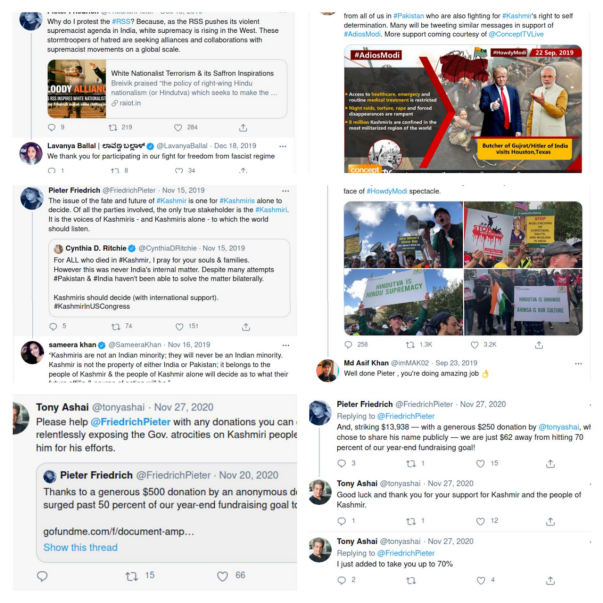Viewport: 603px width, 603px height.
Task: Open the 'Hindutva is Hindu Supremacy' sign photo
Action: pos(403,302)
